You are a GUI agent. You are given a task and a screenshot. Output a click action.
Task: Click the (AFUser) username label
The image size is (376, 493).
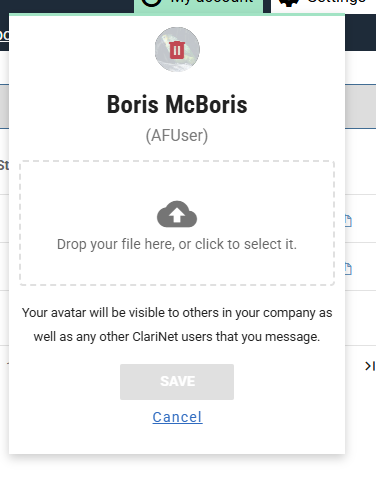tap(177, 136)
